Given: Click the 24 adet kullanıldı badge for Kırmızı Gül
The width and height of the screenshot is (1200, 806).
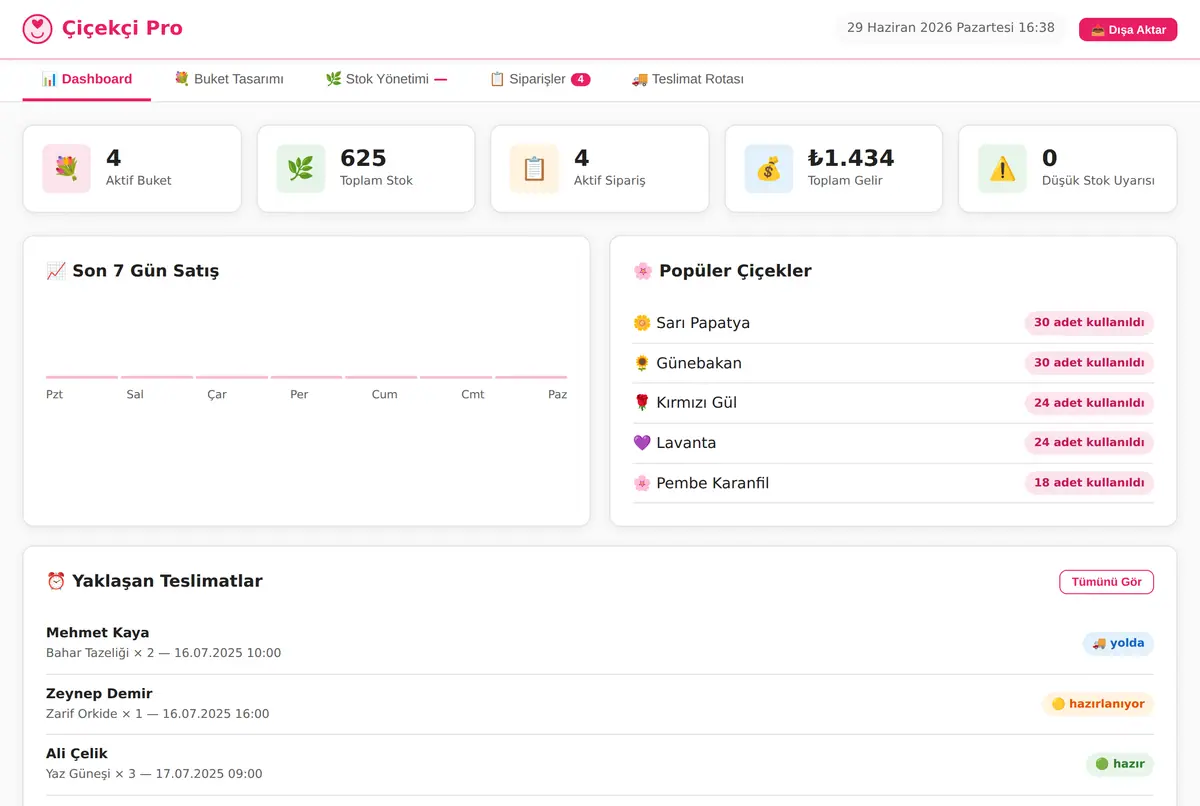Looking at the screenshot, I should [1089, 403].
